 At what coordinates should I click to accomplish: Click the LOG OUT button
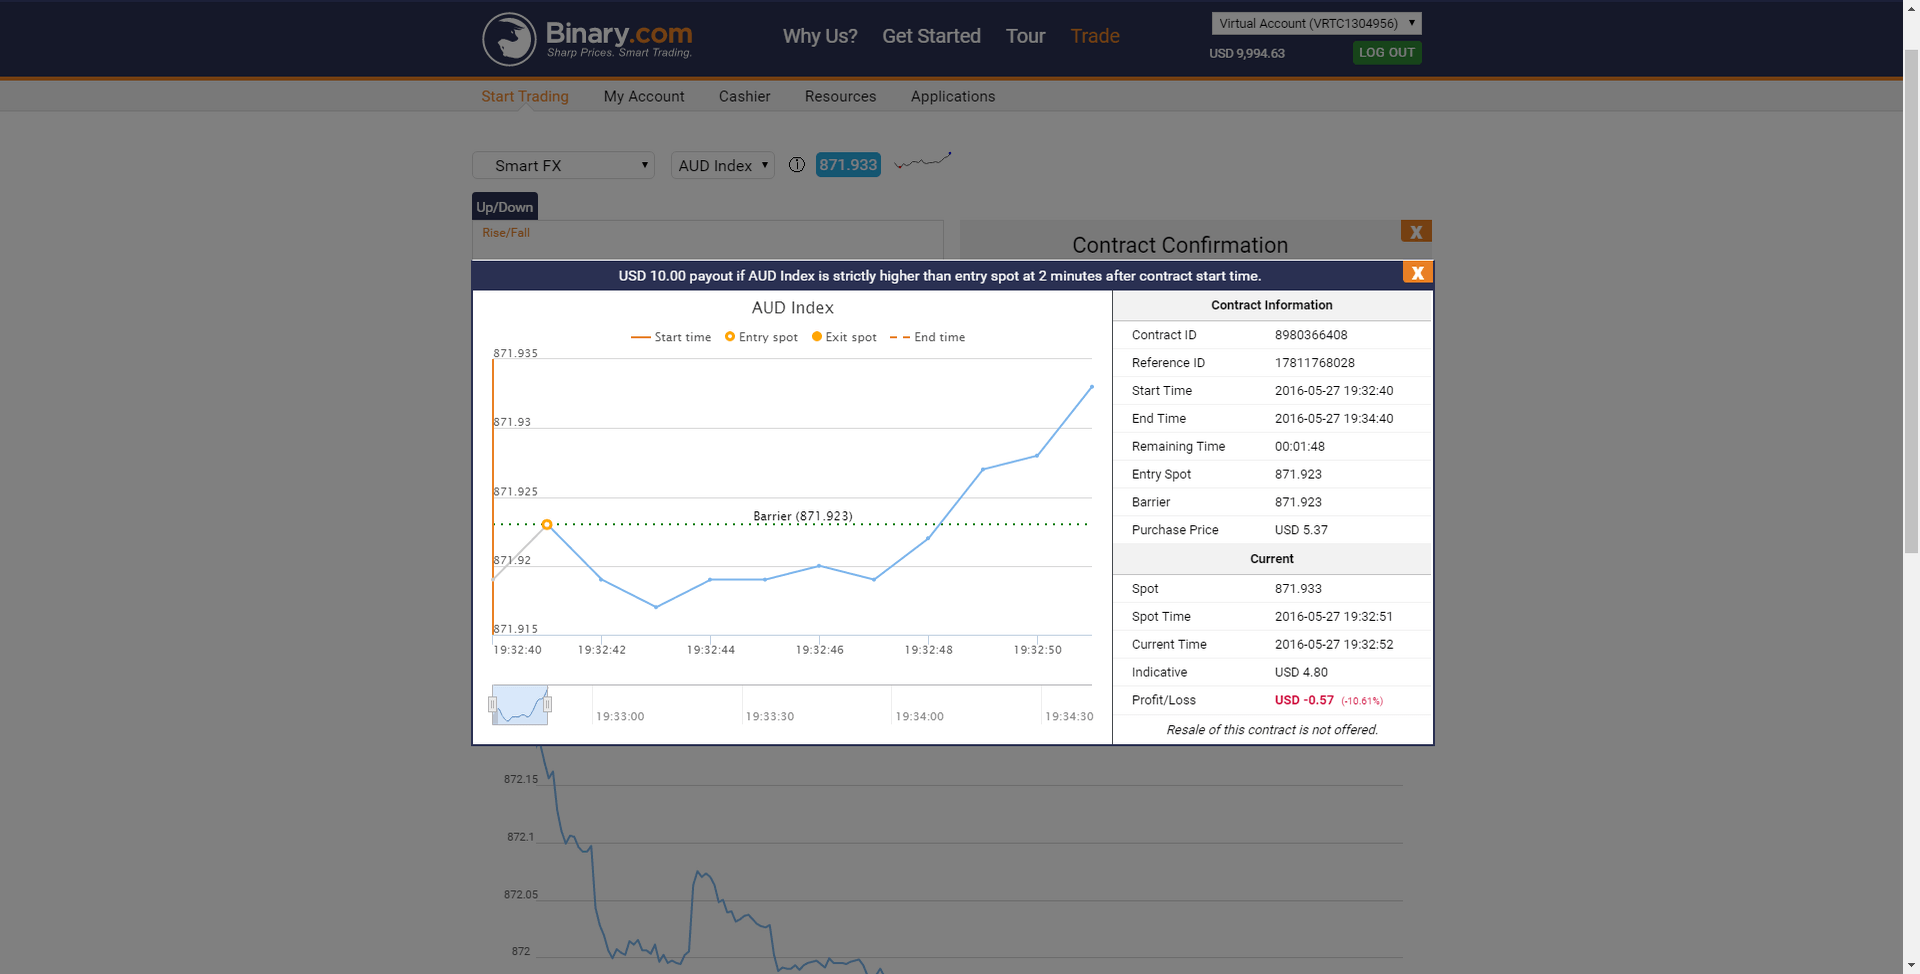(1387, 53)
